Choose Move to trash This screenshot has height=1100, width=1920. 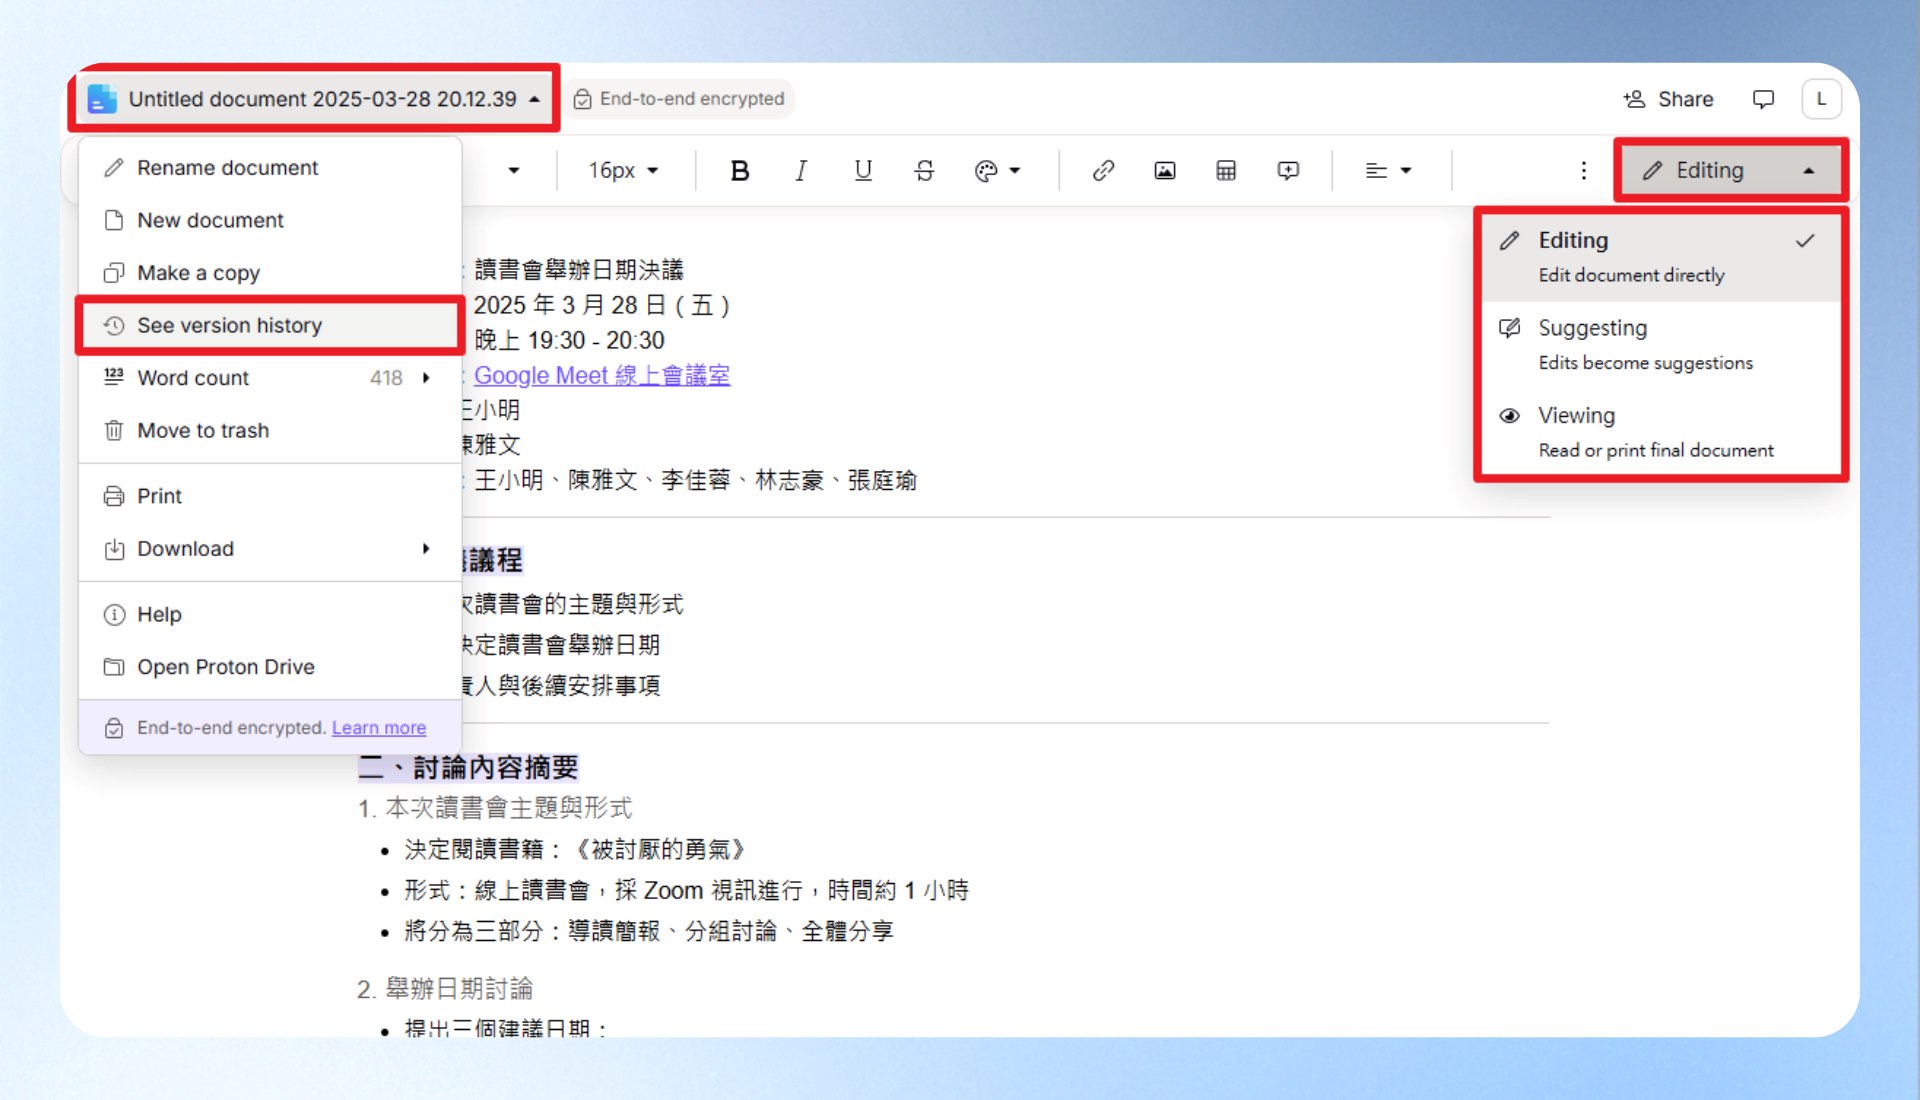tap(270, 430)
